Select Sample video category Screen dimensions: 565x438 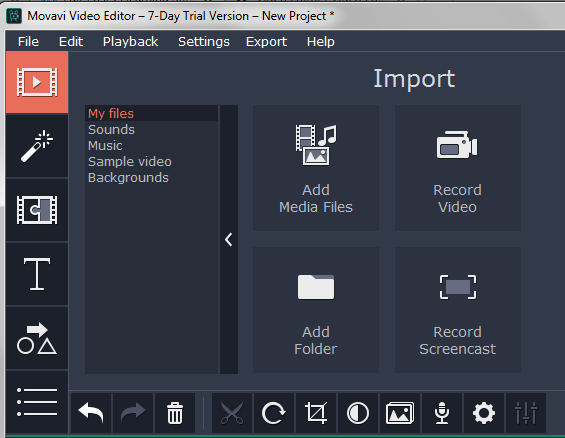coord(151,161)
